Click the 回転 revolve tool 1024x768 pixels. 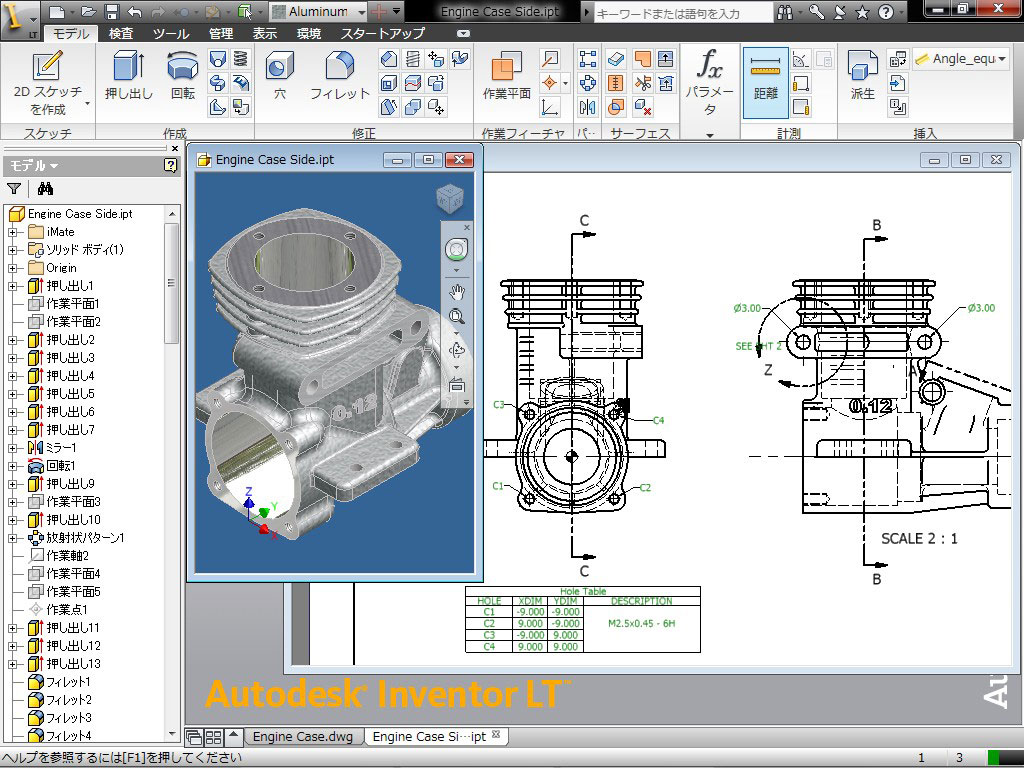(x=183, y=77)
